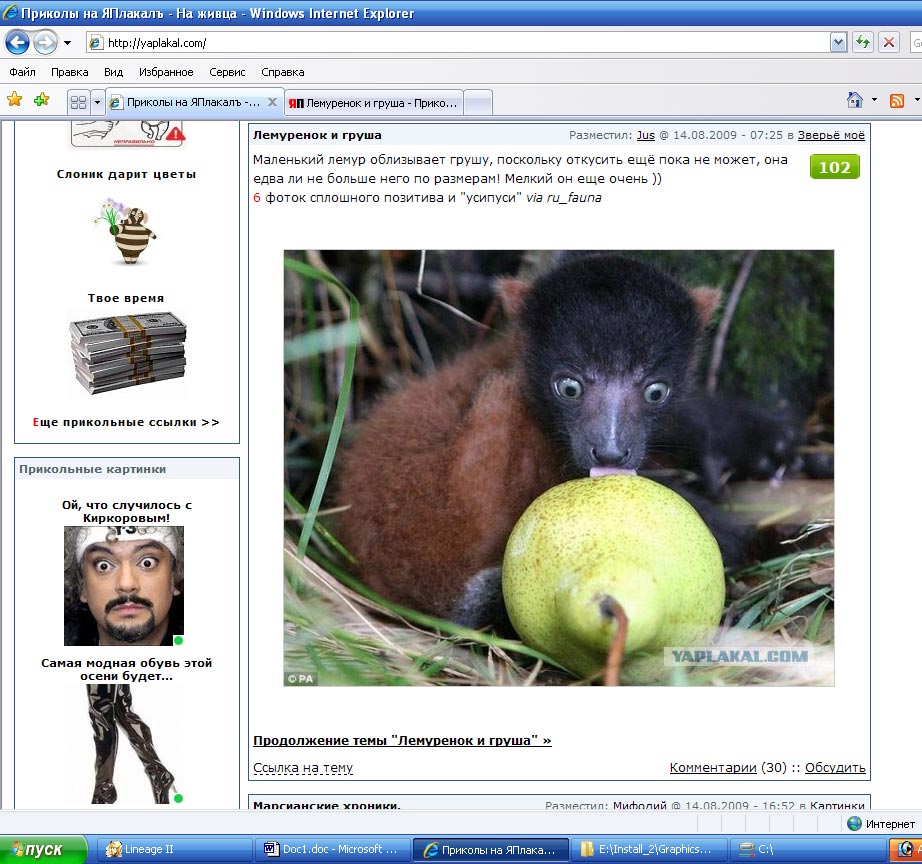Open the Сервис menu
The width and height of the screenshot is (922, 864).
[x=227, y=72]
